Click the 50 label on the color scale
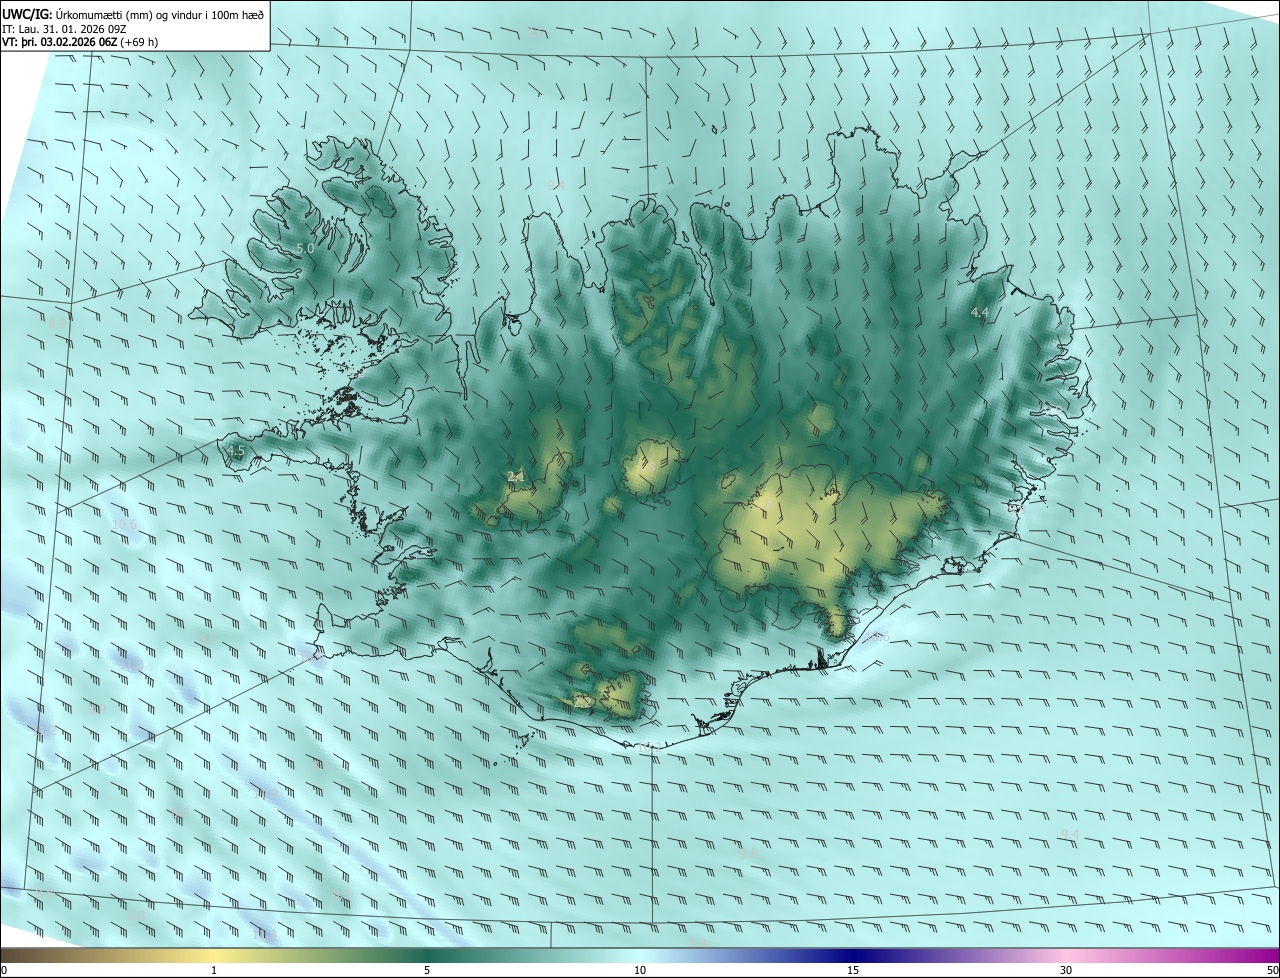The height and width of the screenshot is (978, 1280). [1272, 970]
